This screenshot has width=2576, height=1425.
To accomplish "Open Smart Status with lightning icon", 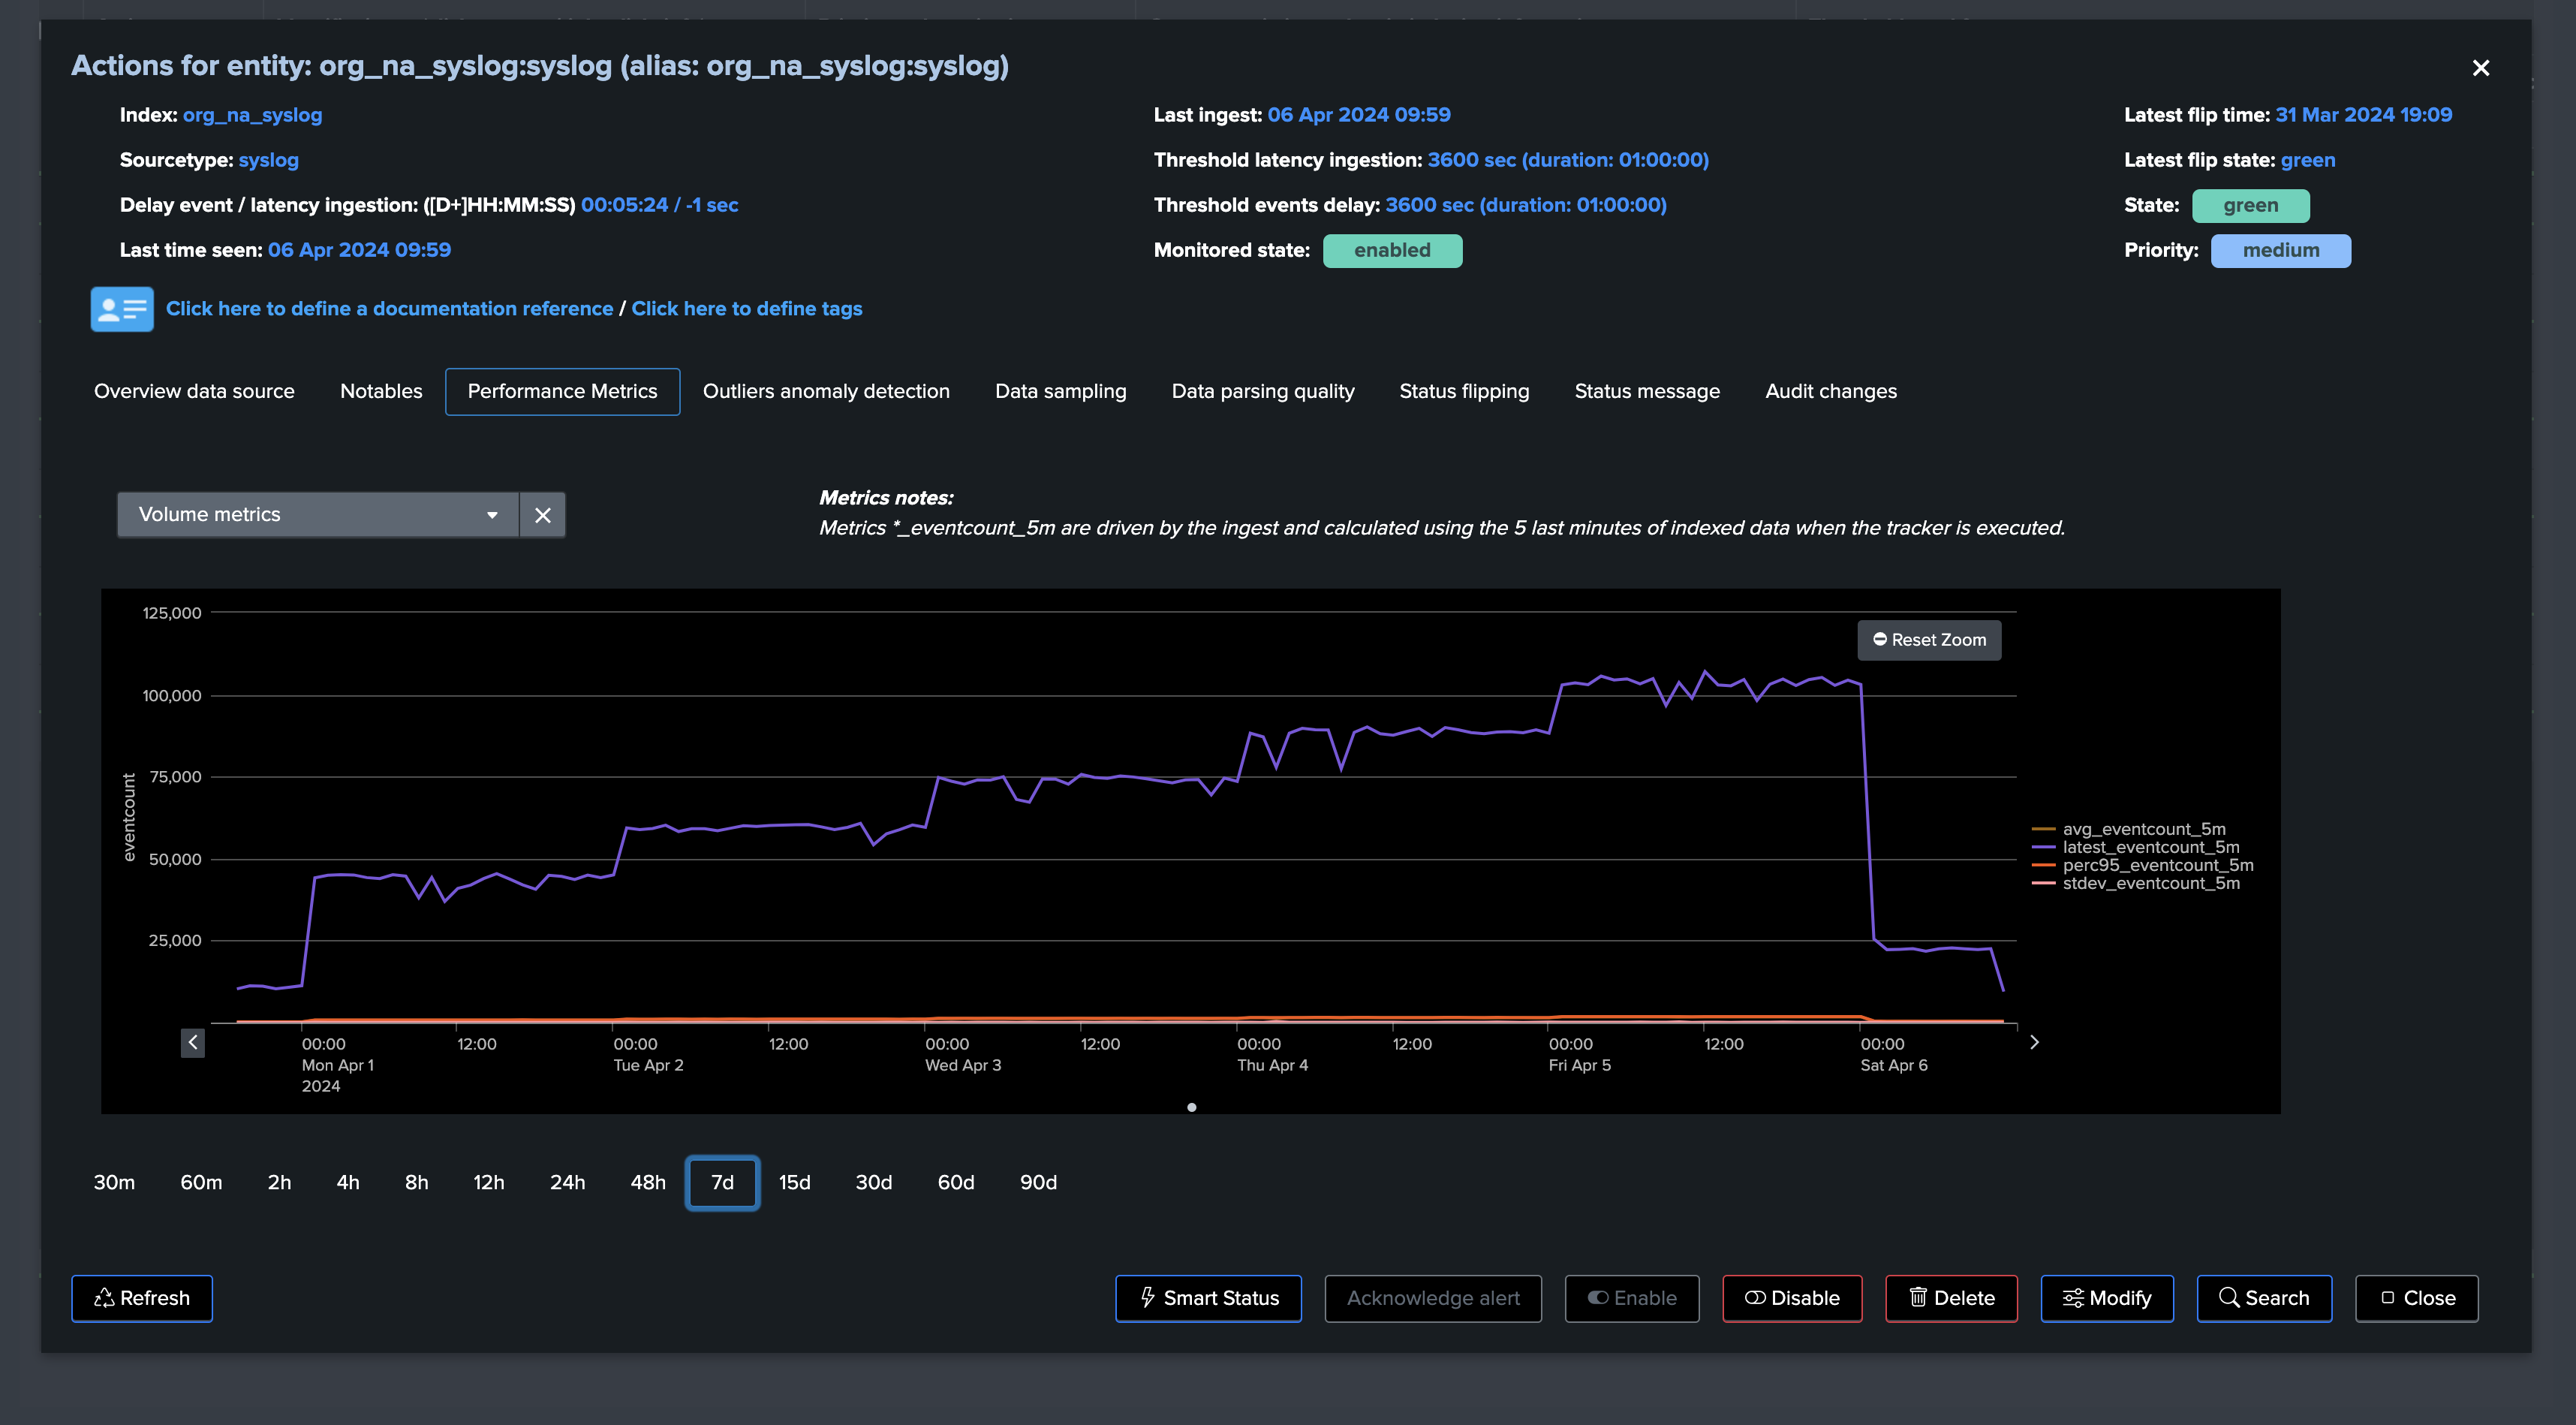I will (1208, 1298).
